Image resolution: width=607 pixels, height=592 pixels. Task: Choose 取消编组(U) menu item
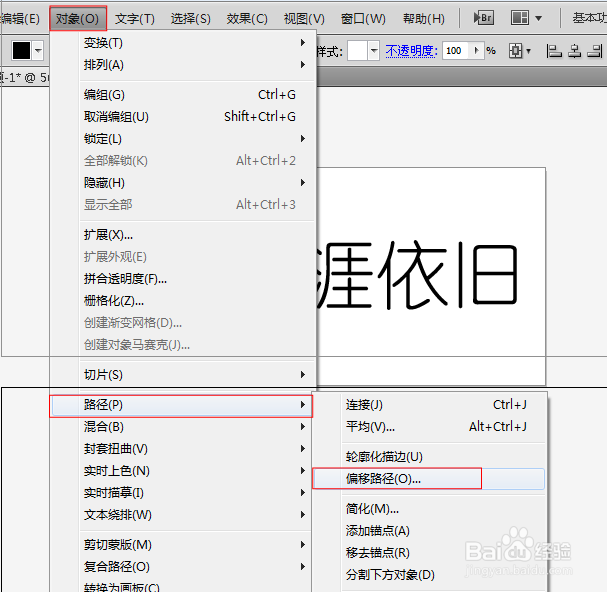tap(197, 117)
